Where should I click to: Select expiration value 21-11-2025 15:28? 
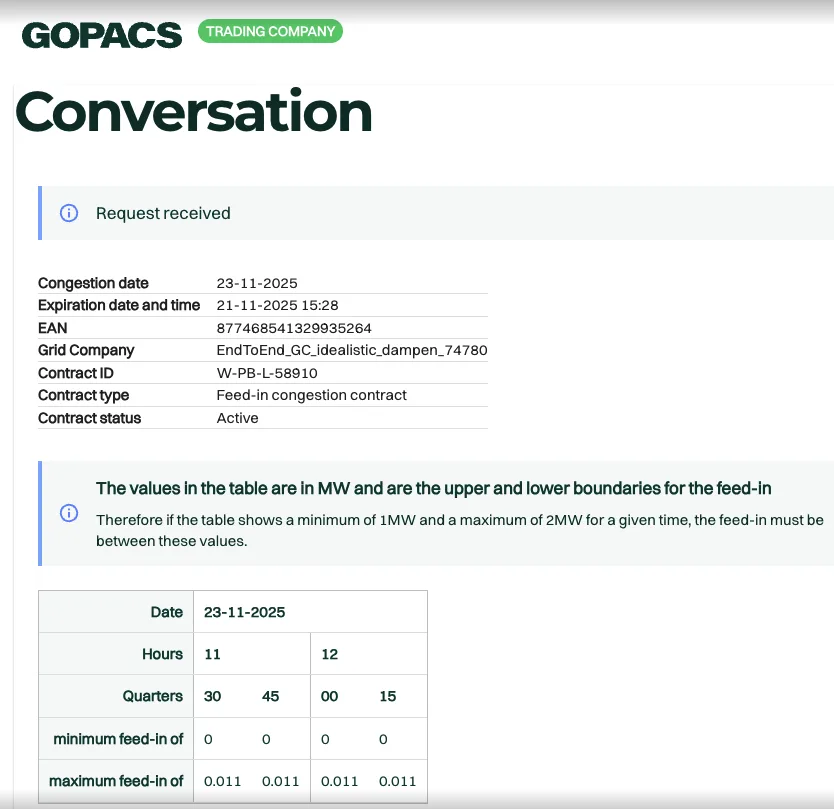click(278, 305)
